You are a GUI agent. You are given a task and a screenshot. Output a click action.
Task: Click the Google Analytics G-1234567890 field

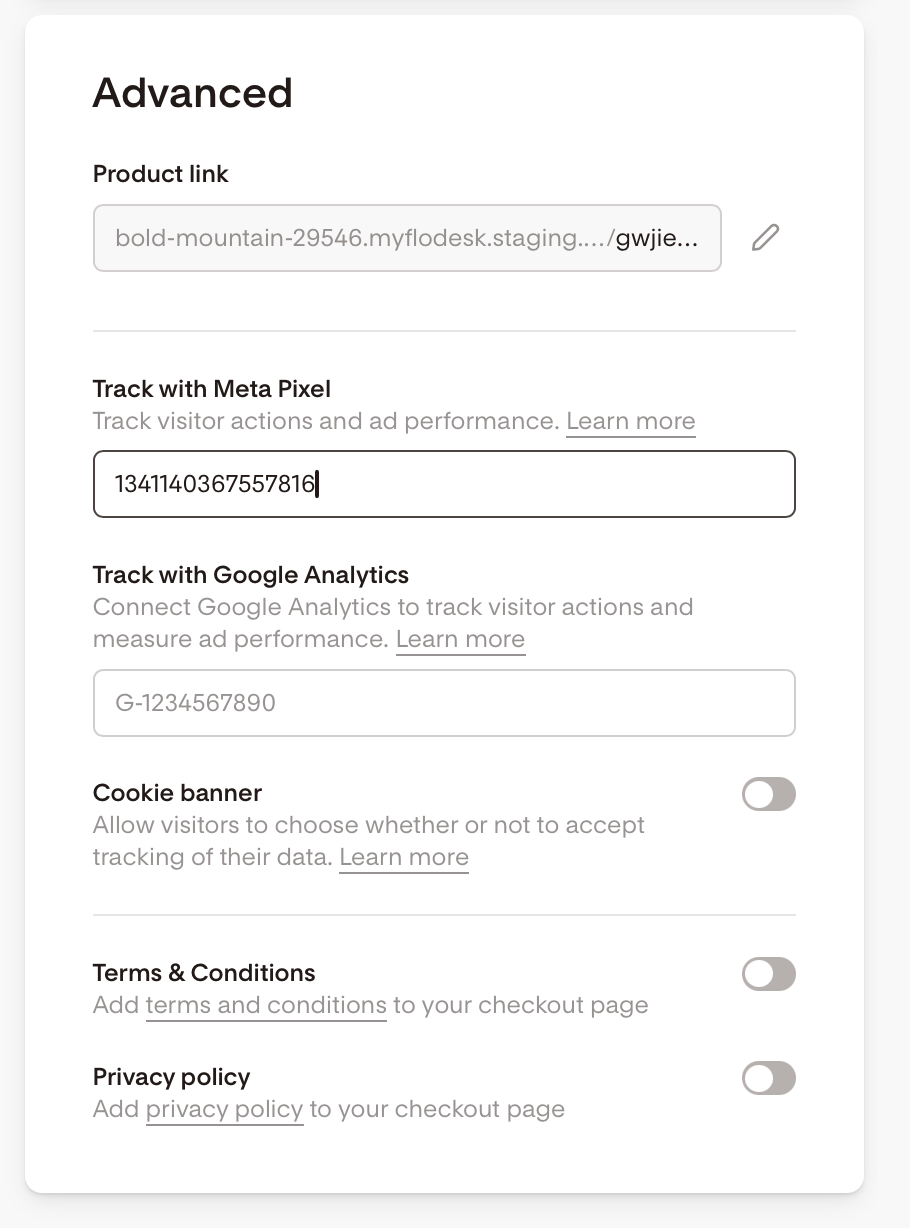tap(444, 703)
